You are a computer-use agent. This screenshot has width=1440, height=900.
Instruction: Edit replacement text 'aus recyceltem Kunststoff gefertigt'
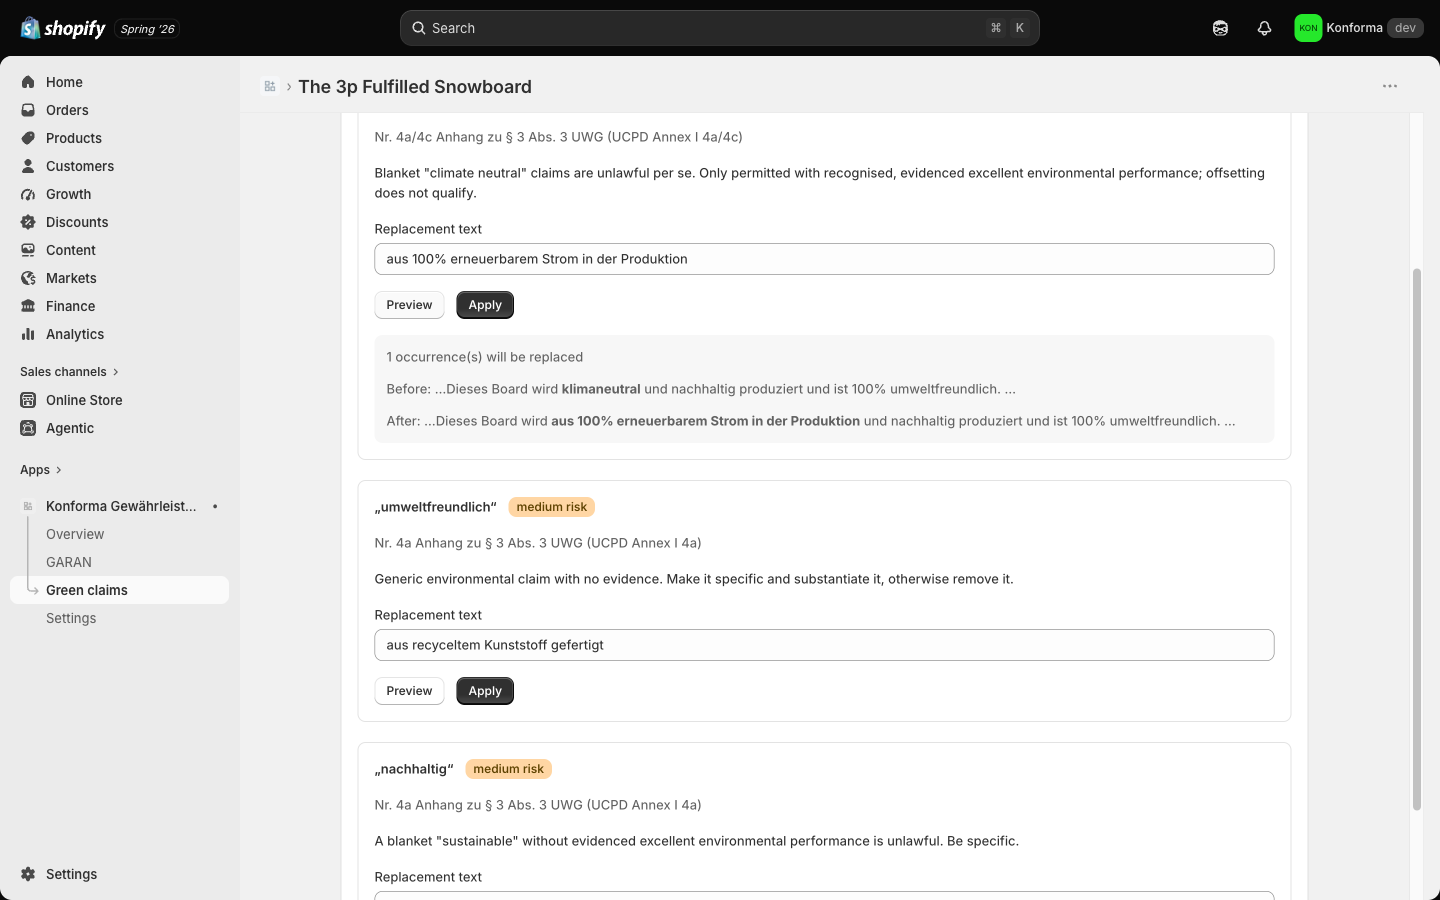tap(824, 645)
